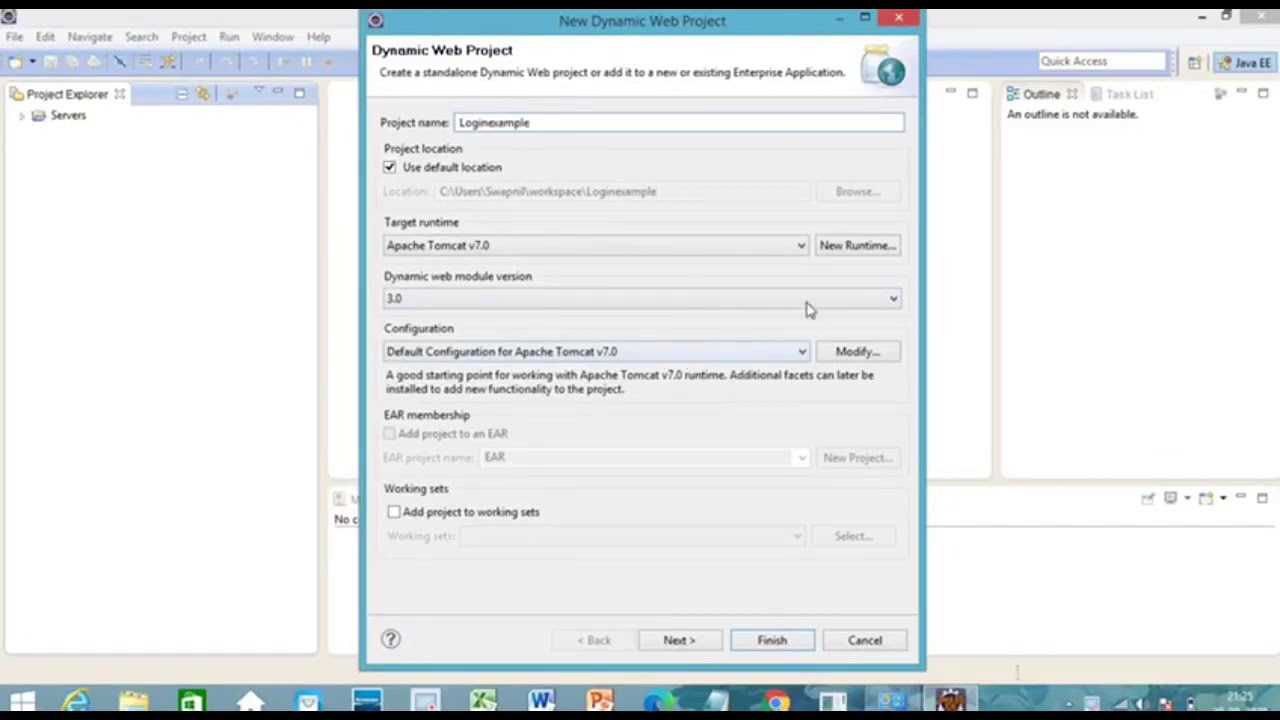The width and height of the screenshot is (1280, 720).
Task: Click the disabled < Back button
Action: (594, 640)
